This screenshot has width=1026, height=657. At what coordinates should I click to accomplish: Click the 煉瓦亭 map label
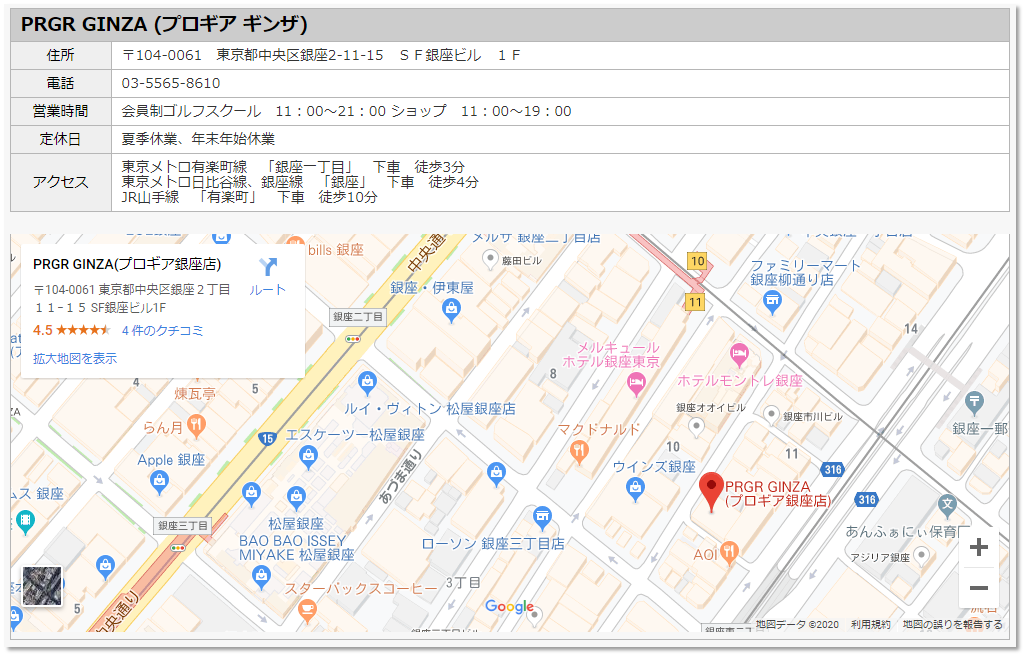(195, 394)
